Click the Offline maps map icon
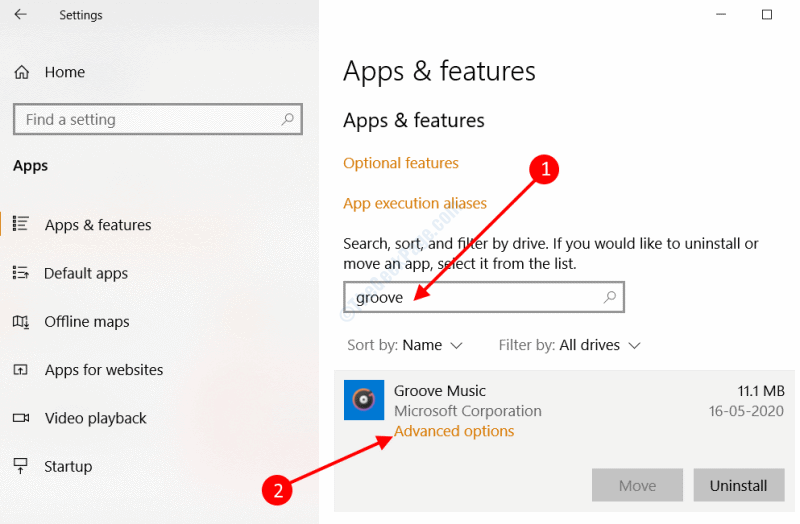 21,321
